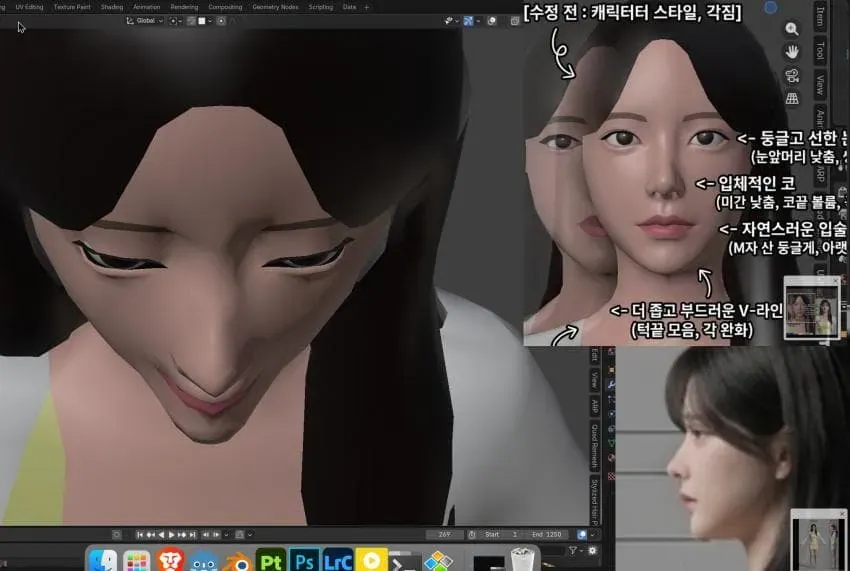
Task: Click Start frame field in timeline
Action: (x=502, y=535)
